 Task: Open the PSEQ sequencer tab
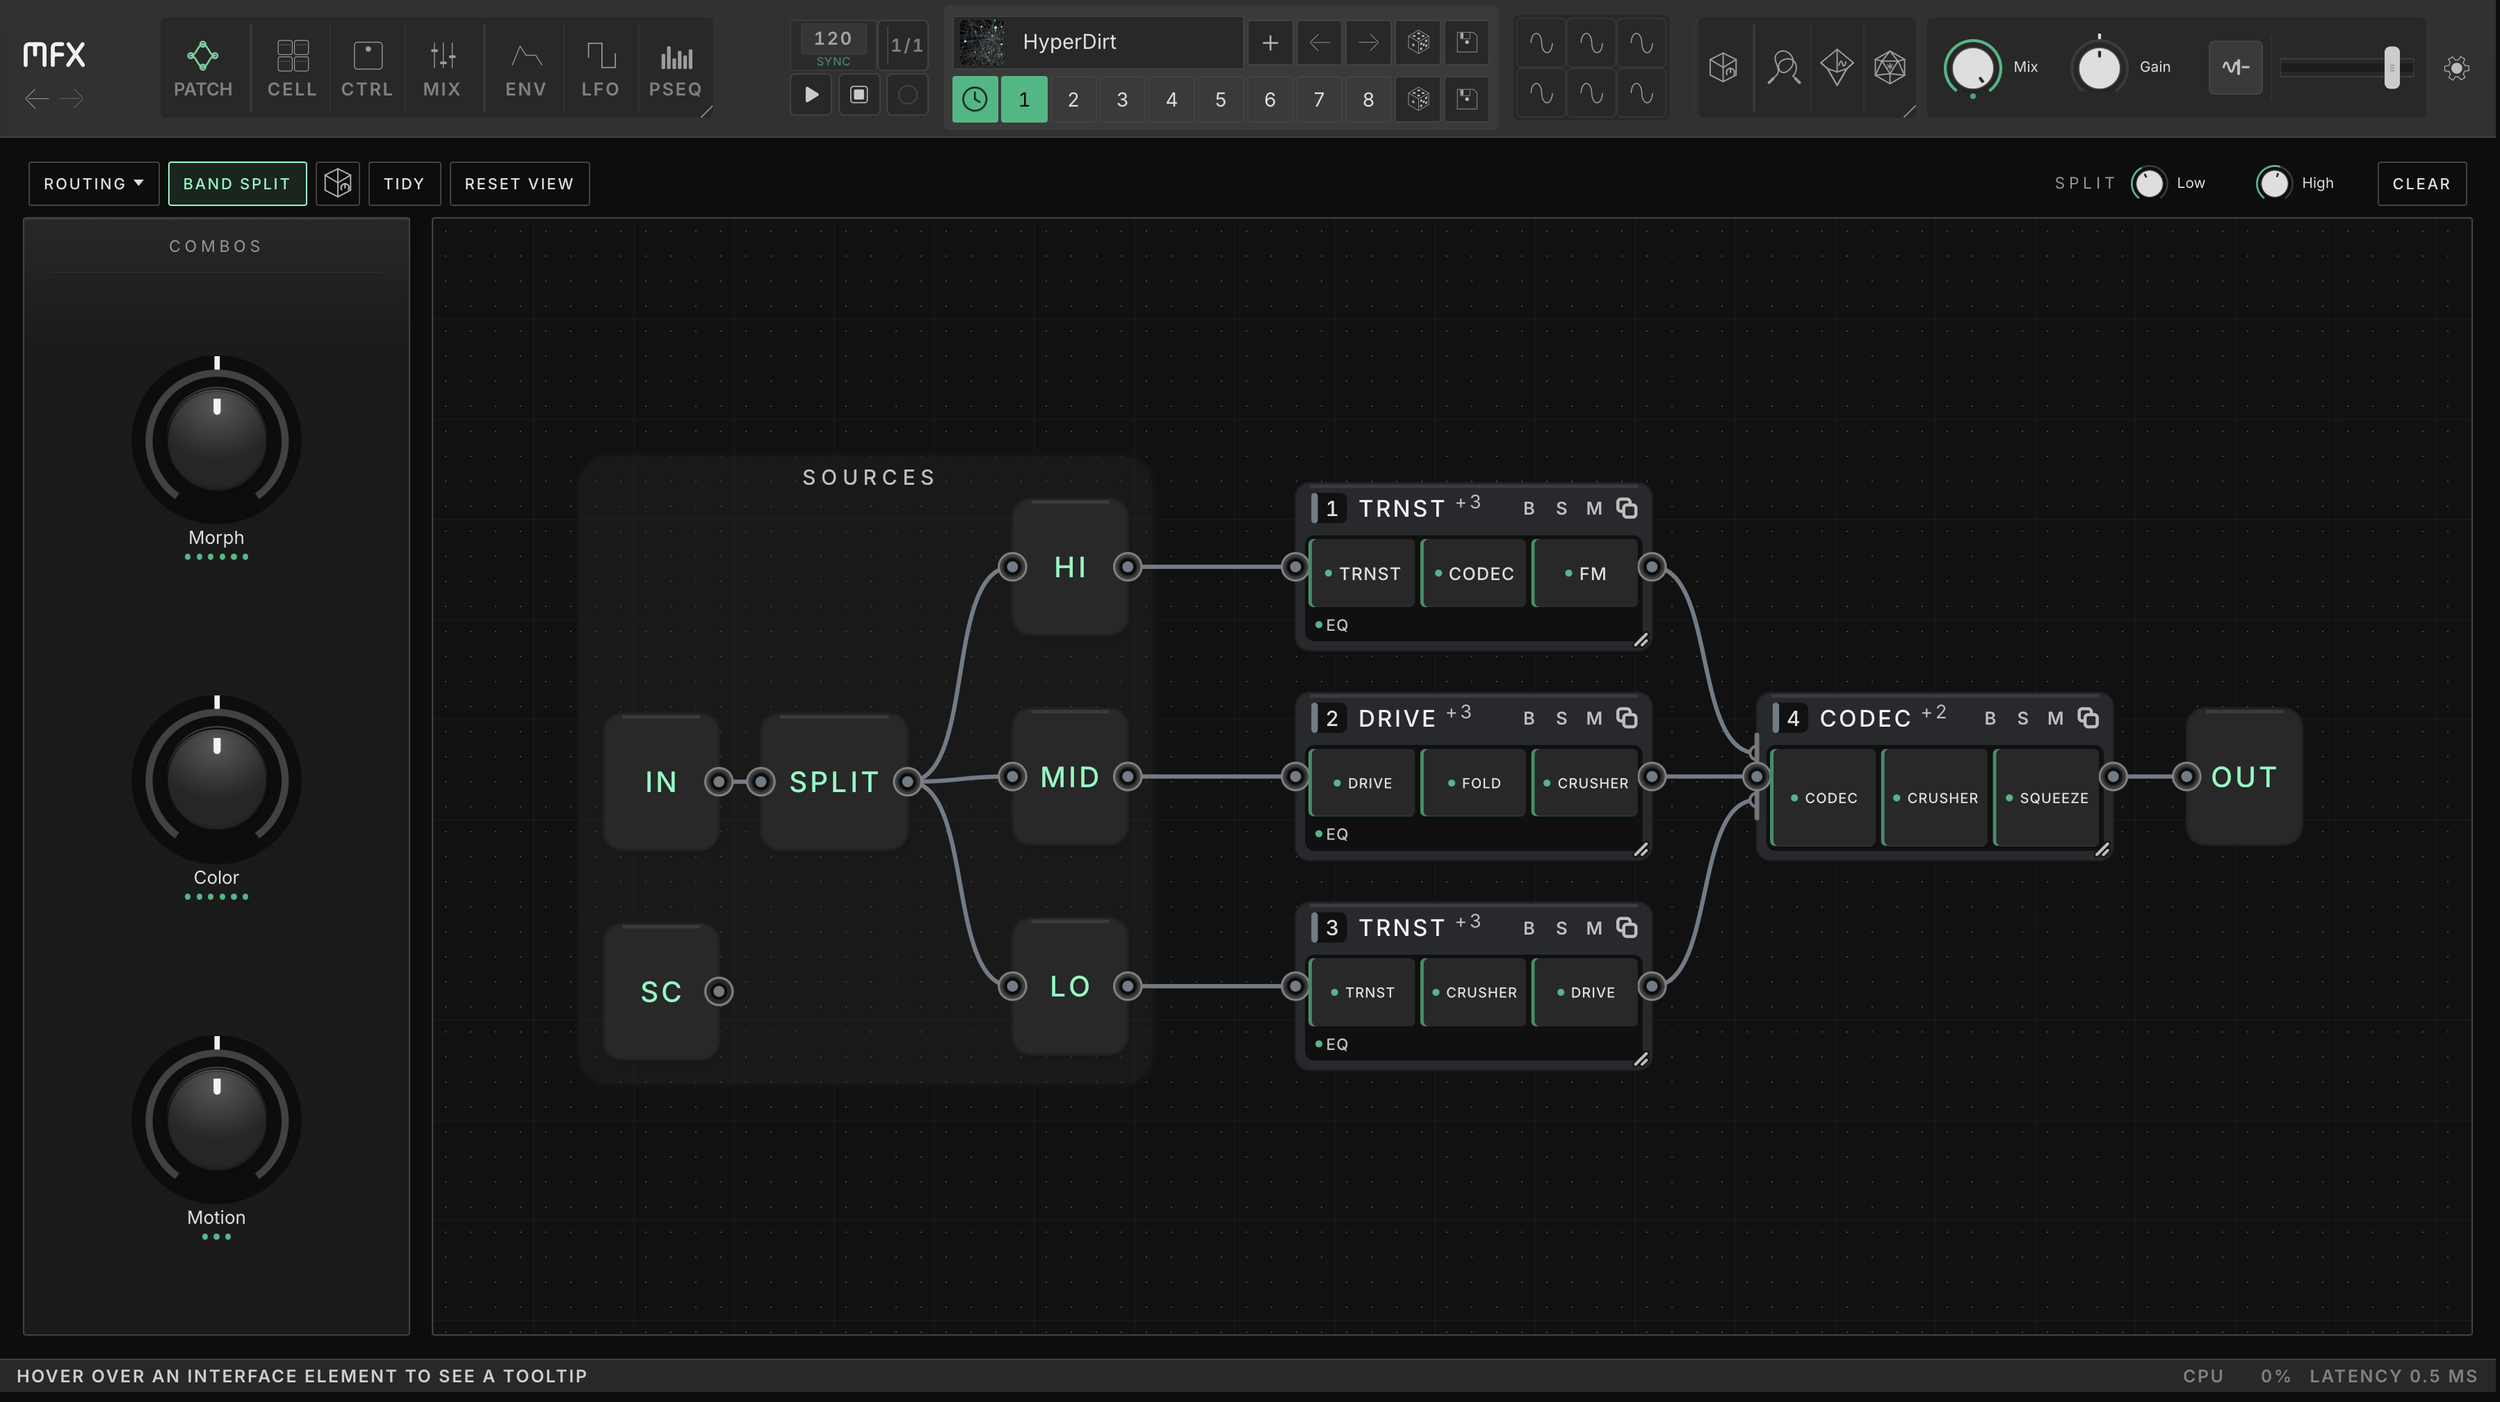point(676,68)
